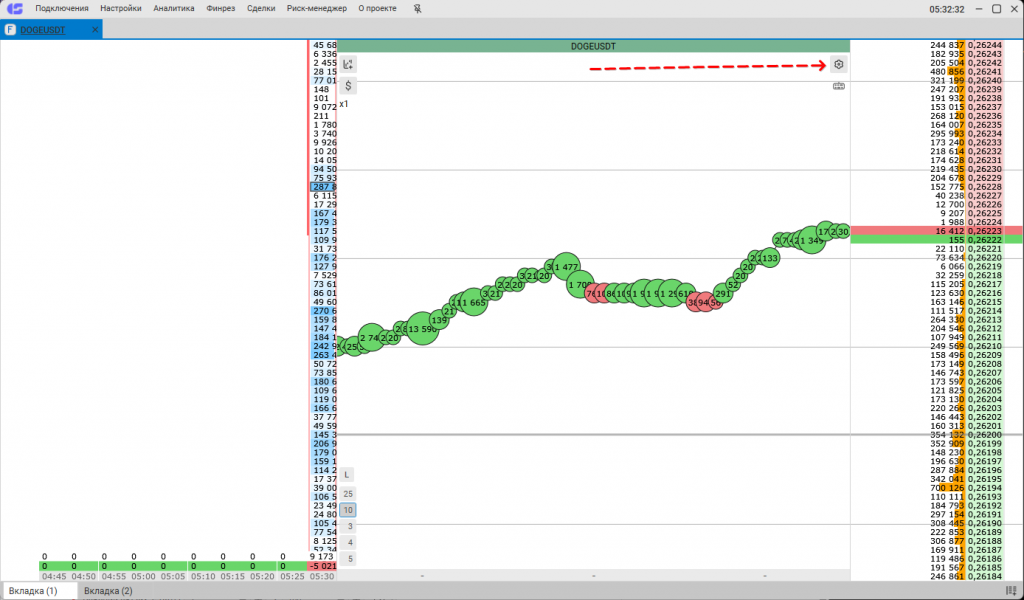
Task: Open chart settings gear icon
Action: tap(839, 64)
